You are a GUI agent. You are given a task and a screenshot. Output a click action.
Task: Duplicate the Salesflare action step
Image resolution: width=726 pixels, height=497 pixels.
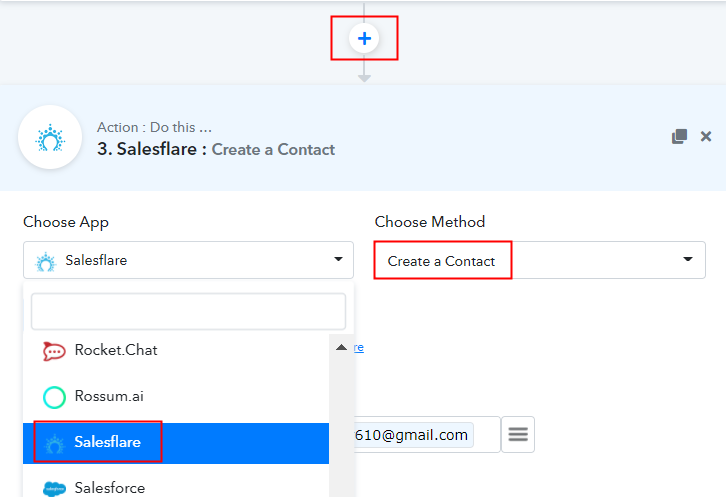[679, 136]
